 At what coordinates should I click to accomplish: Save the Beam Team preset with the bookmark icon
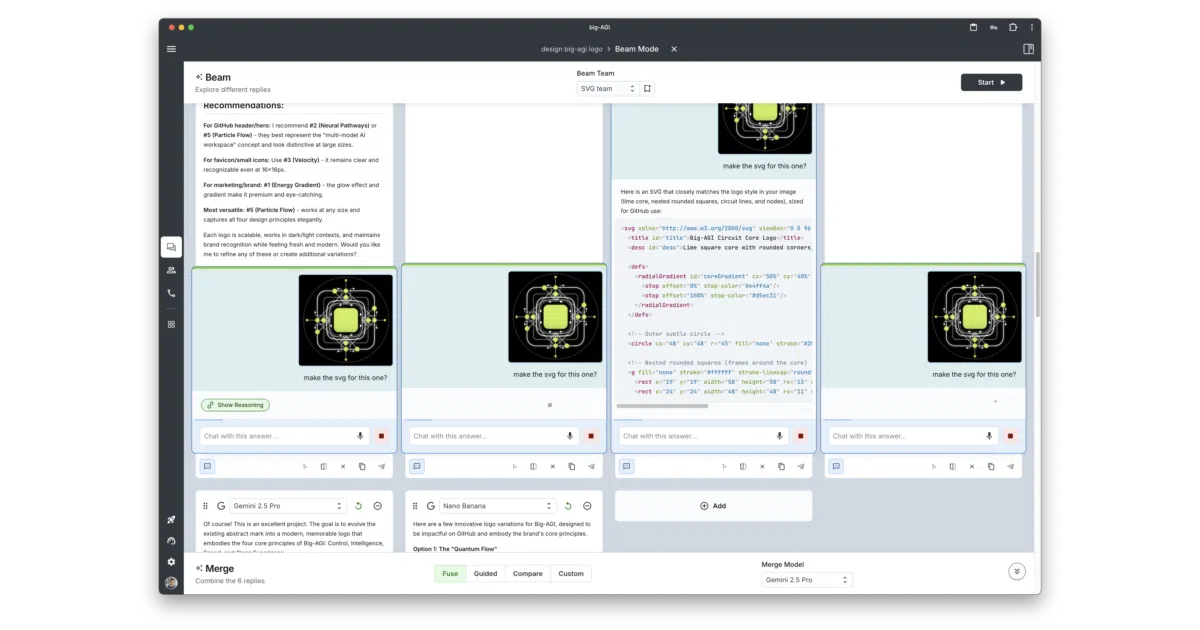[648, 88]
